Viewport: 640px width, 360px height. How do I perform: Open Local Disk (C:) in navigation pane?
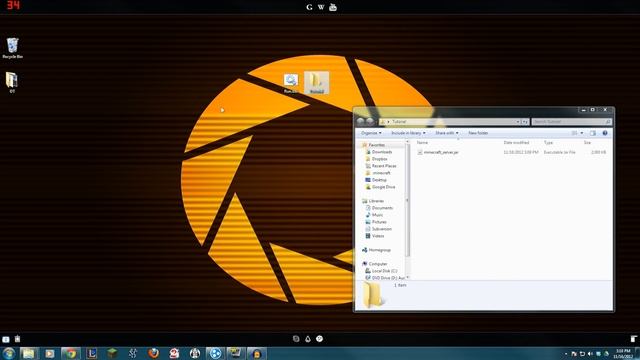click(x=381, y=271)
